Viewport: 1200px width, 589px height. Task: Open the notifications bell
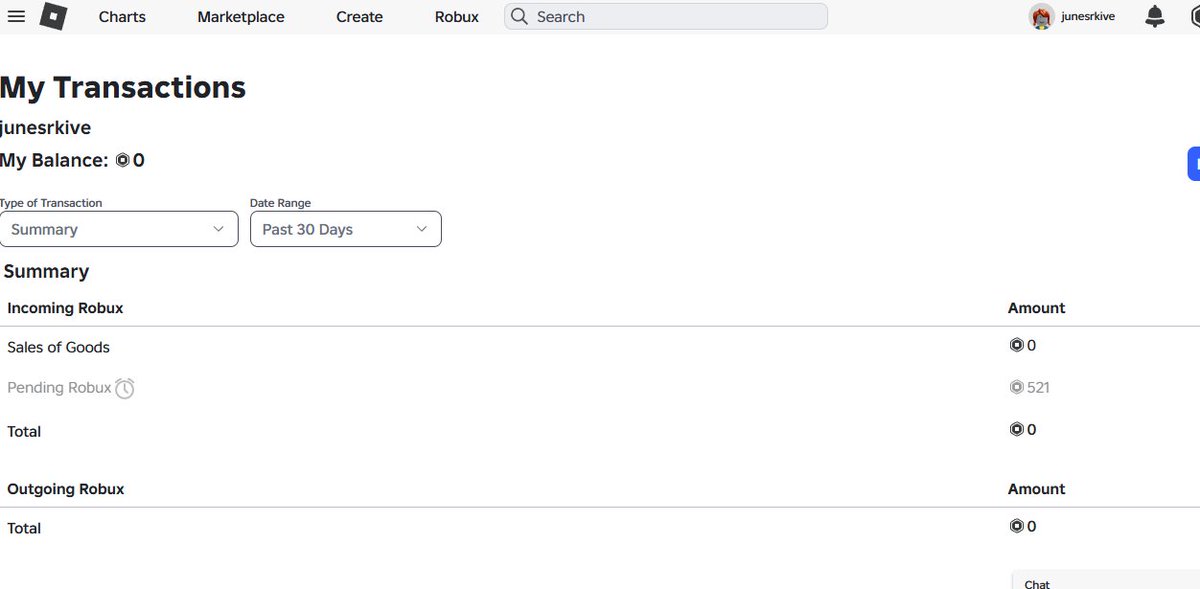click(x=1155, y=16)
